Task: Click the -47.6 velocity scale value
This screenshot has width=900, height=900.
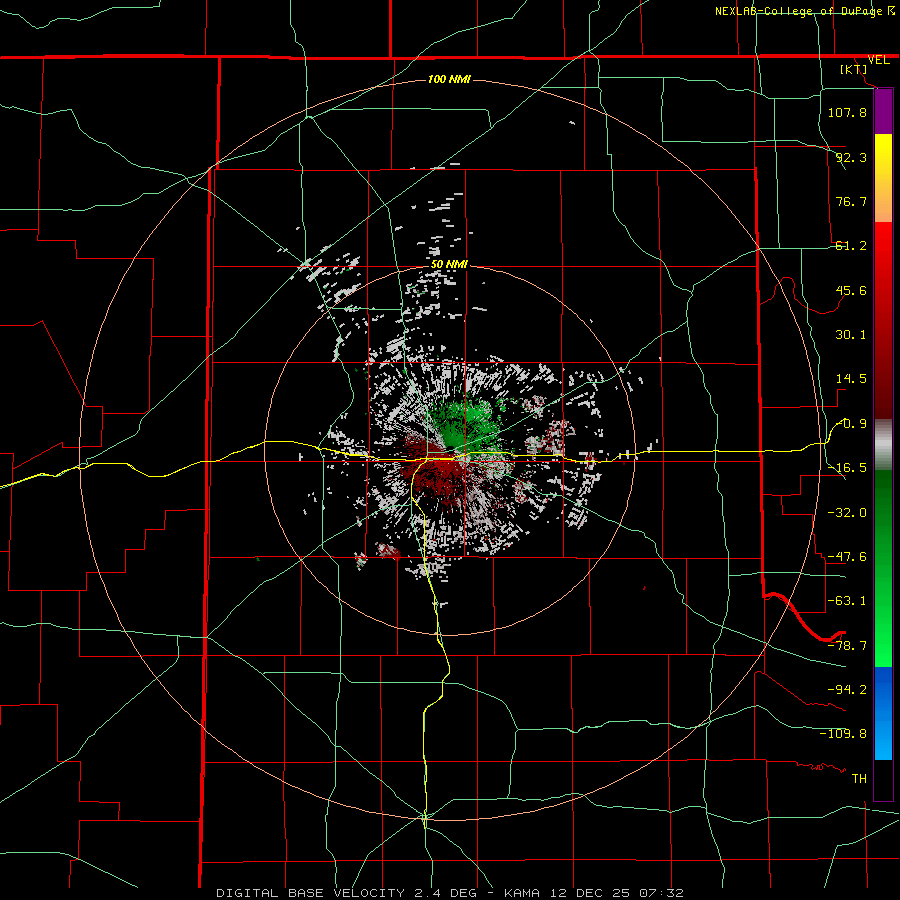Action: (847, 557)
